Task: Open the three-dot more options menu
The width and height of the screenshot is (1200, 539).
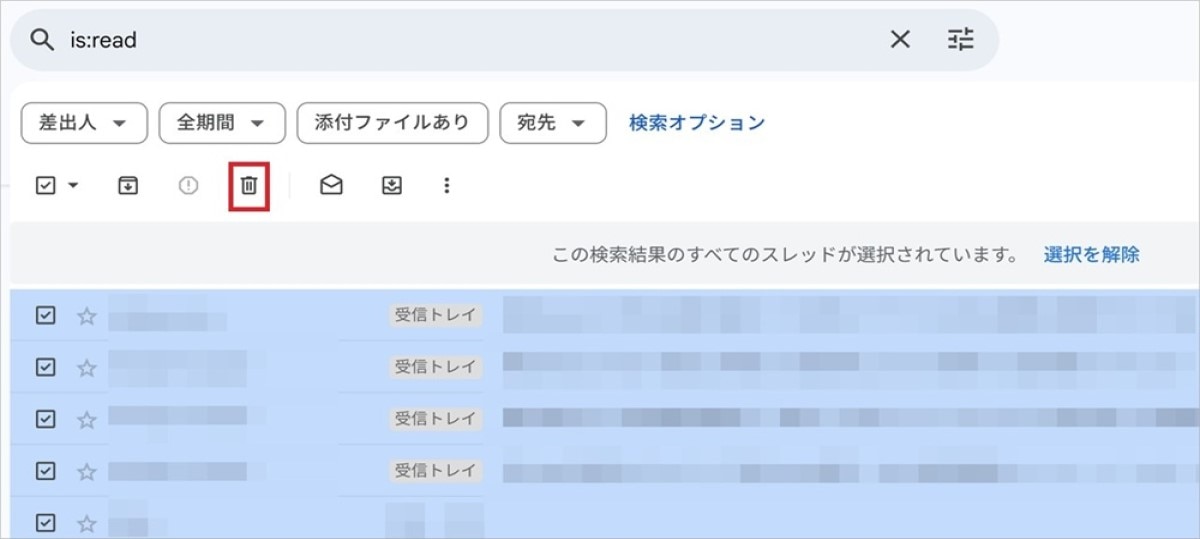Action: [x=447, y=185]
